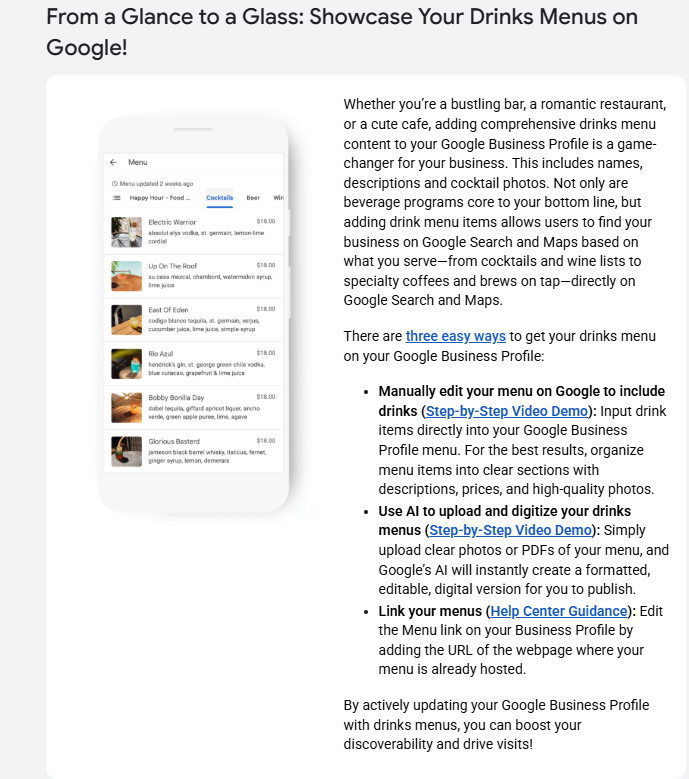Click the Bobby Bonilla Day photo
Image resolution: width=689 pixels, height=779 pixels.
(x=127, y=407)
